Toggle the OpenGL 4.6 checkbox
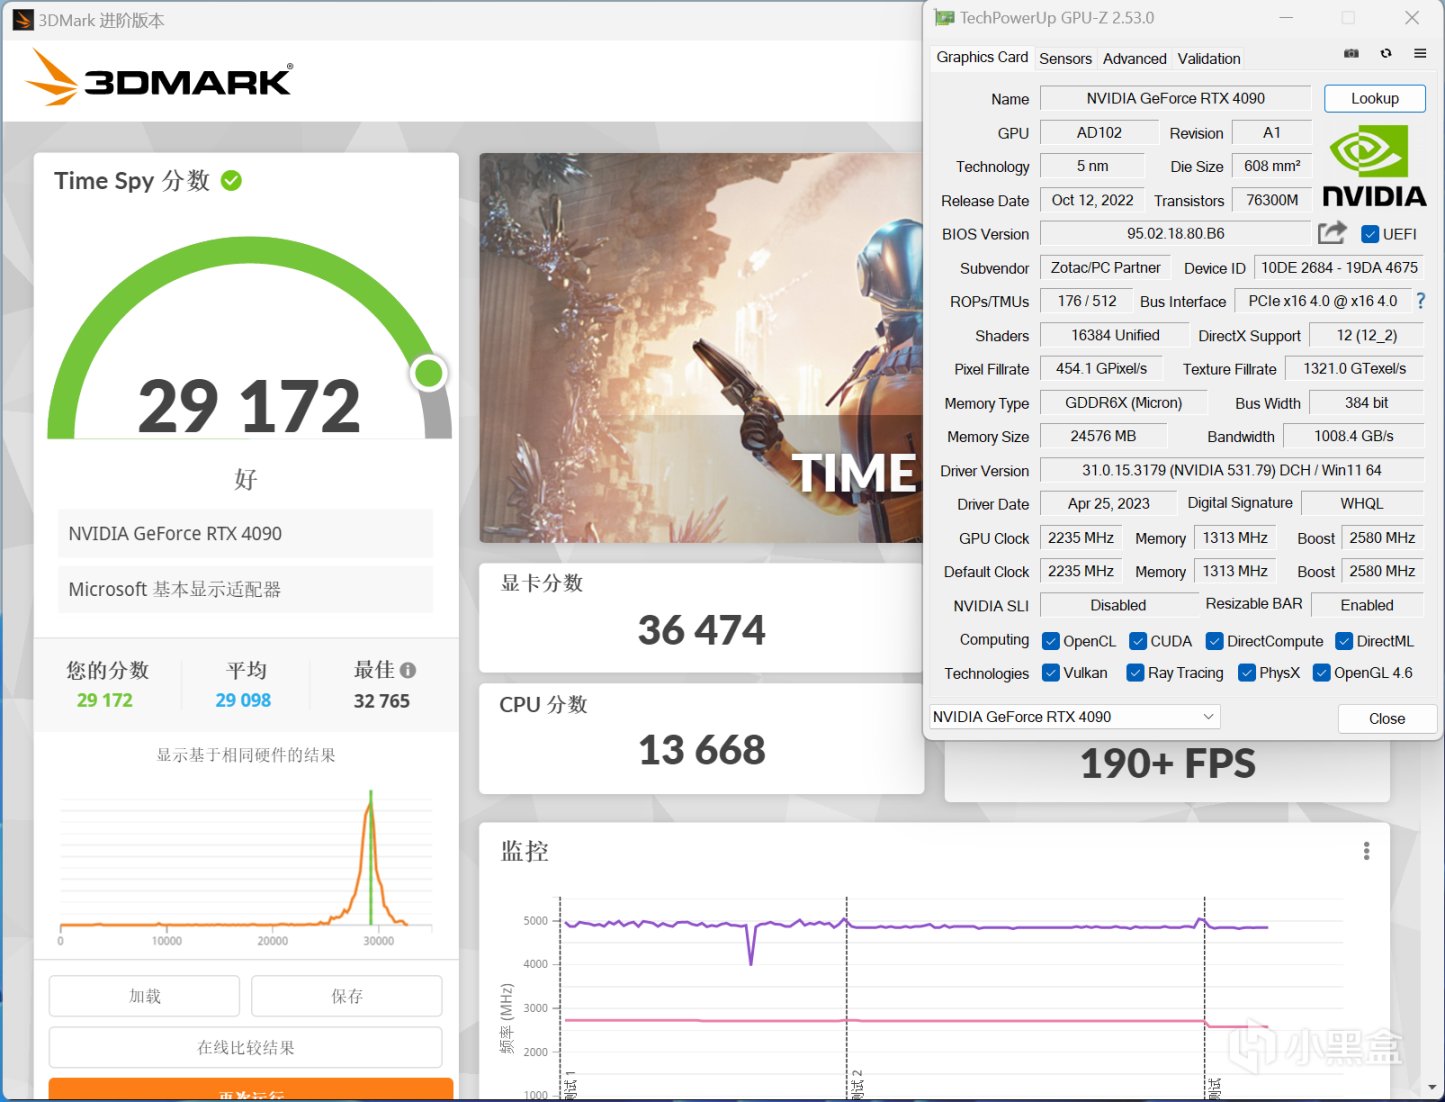Screen dimensions: 1445x1102 1322,673
